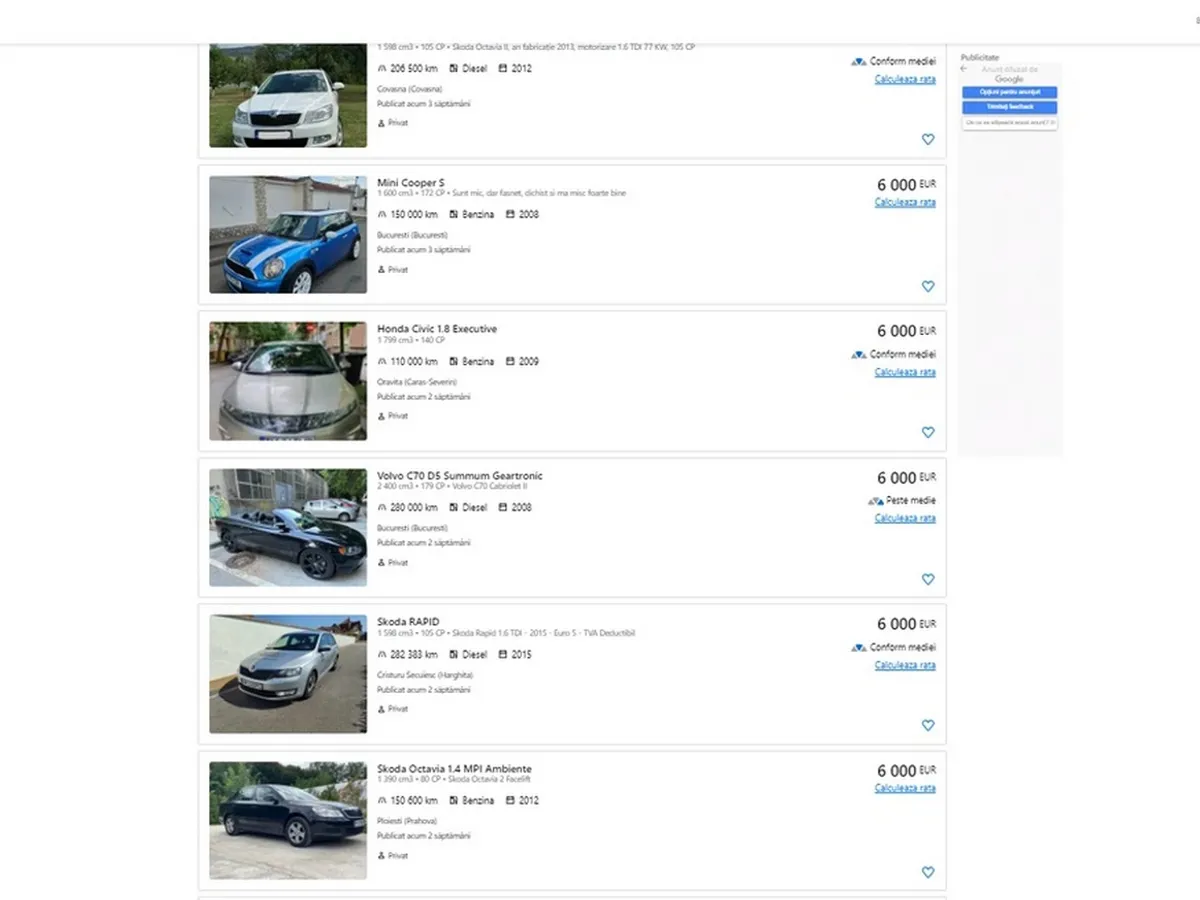Screen dimensions: 1200x900
Task: Open the black Volvo convertible photo
Action: [x=288, y=527]
